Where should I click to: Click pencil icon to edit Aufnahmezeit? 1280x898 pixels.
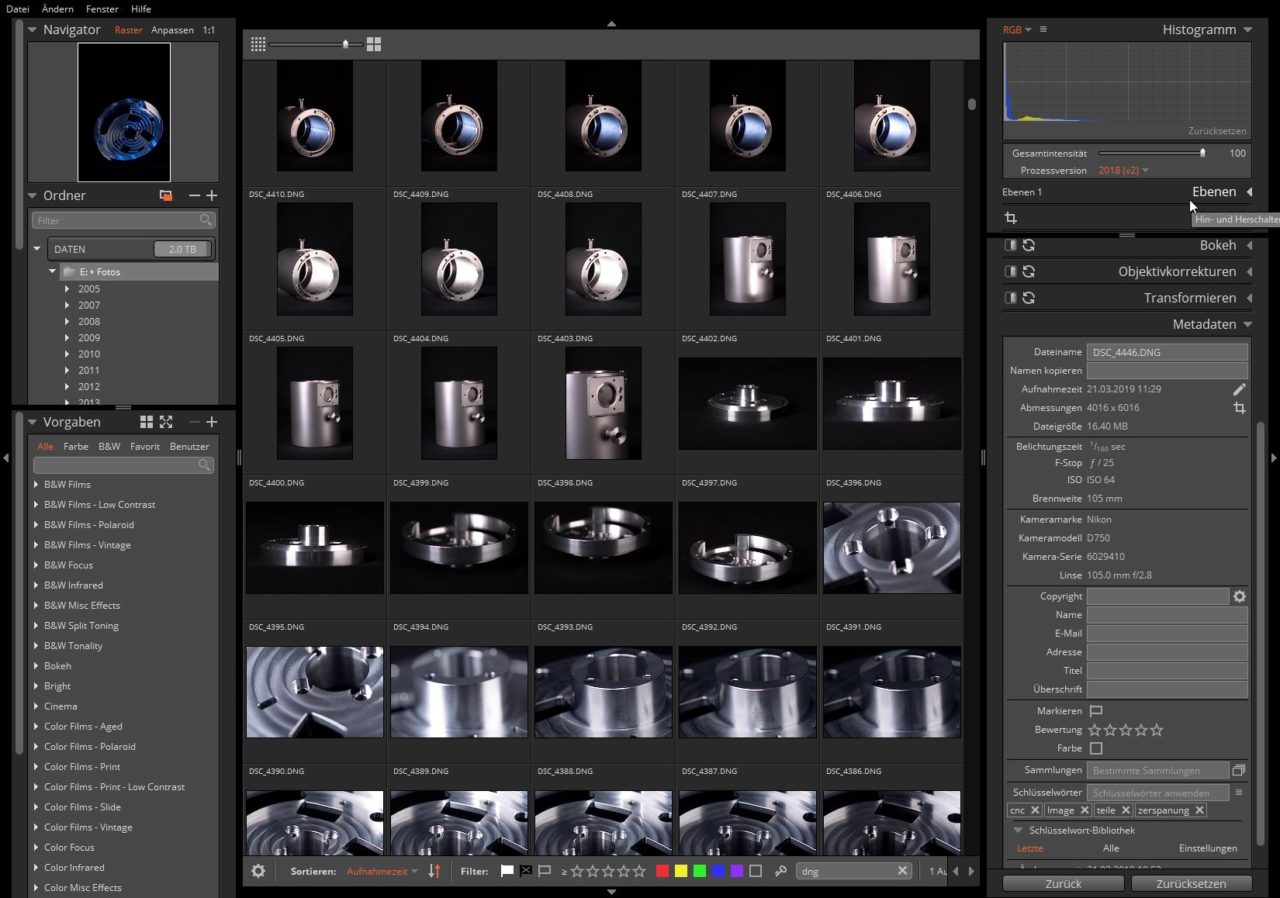point(1239,389)
